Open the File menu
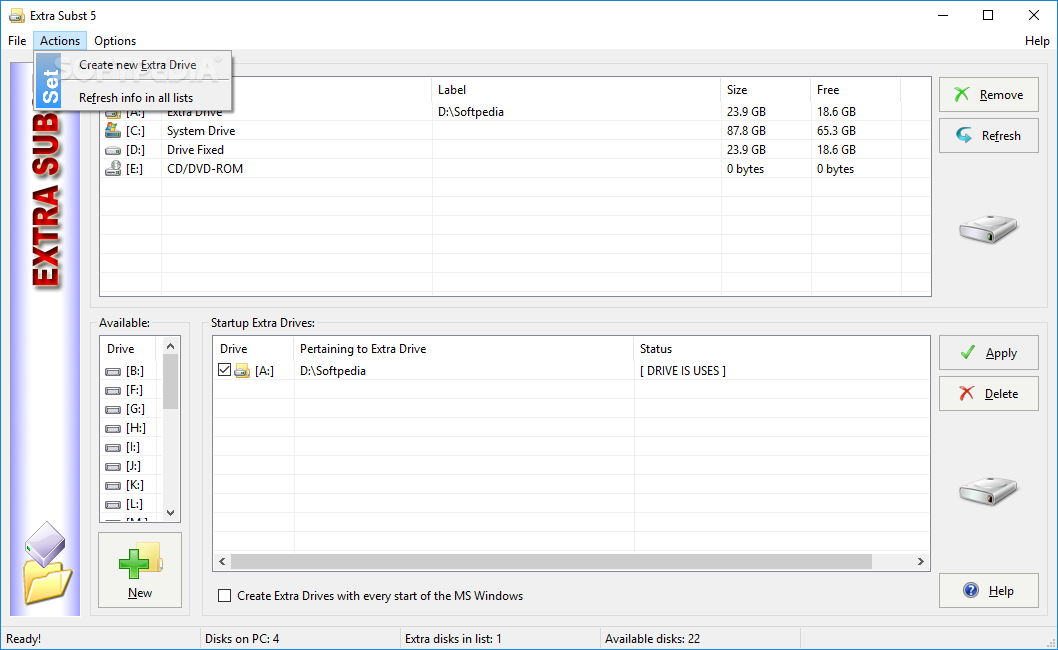The image size is (1058, 650). pyautogui.click(x=17, y=40)
